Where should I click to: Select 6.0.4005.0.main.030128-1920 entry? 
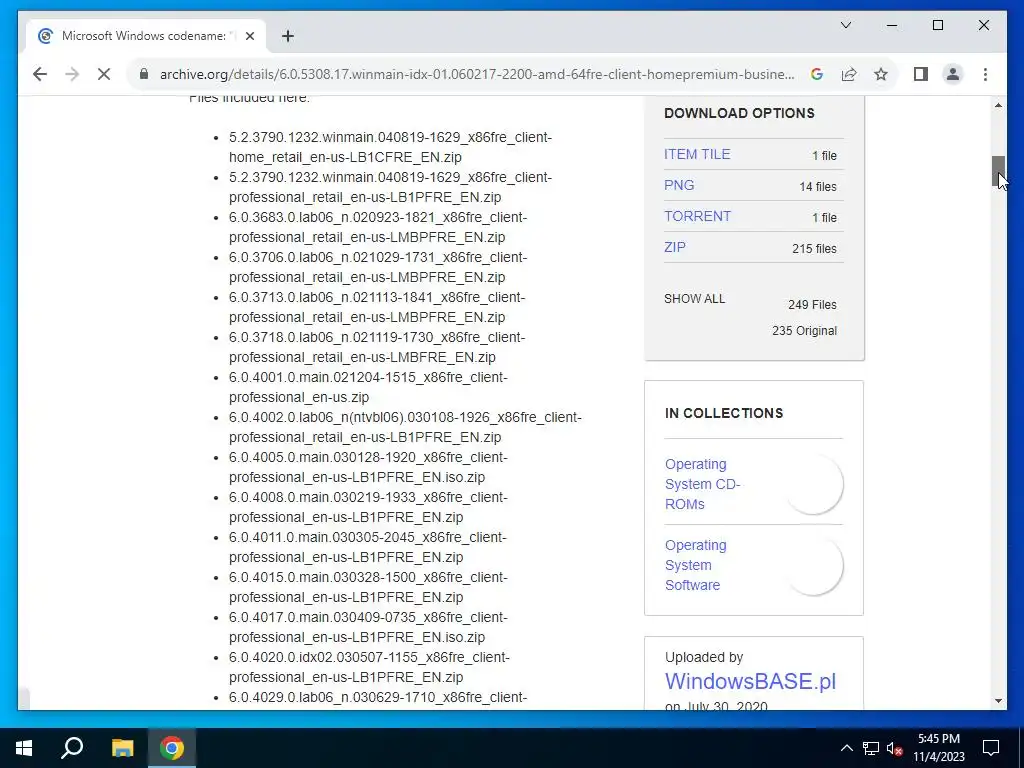click(x=368, y=467)
